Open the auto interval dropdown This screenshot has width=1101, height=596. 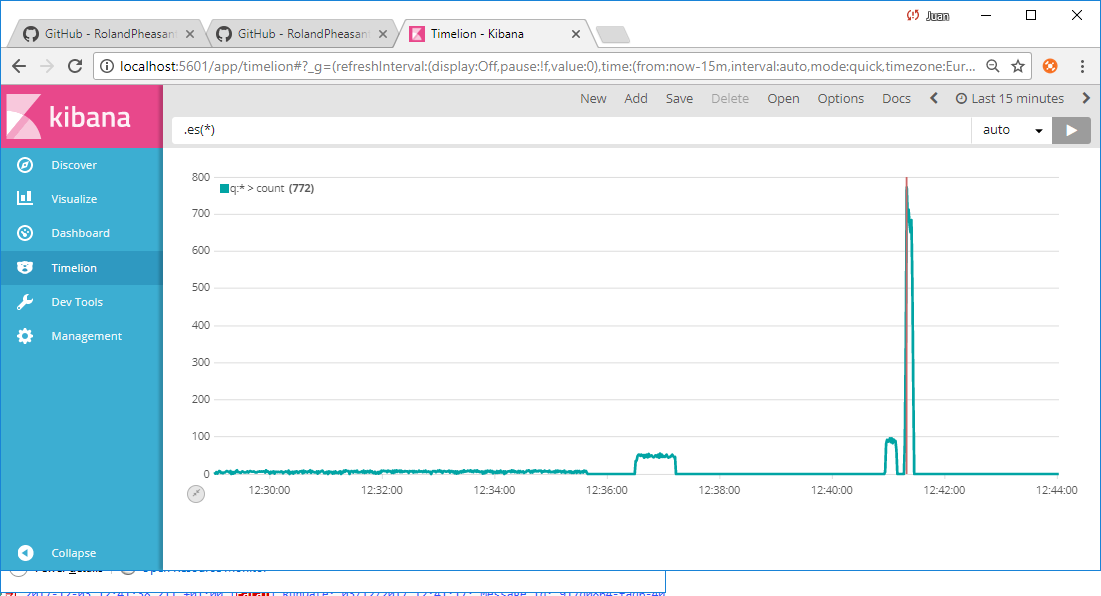[x=1012, y=130]
